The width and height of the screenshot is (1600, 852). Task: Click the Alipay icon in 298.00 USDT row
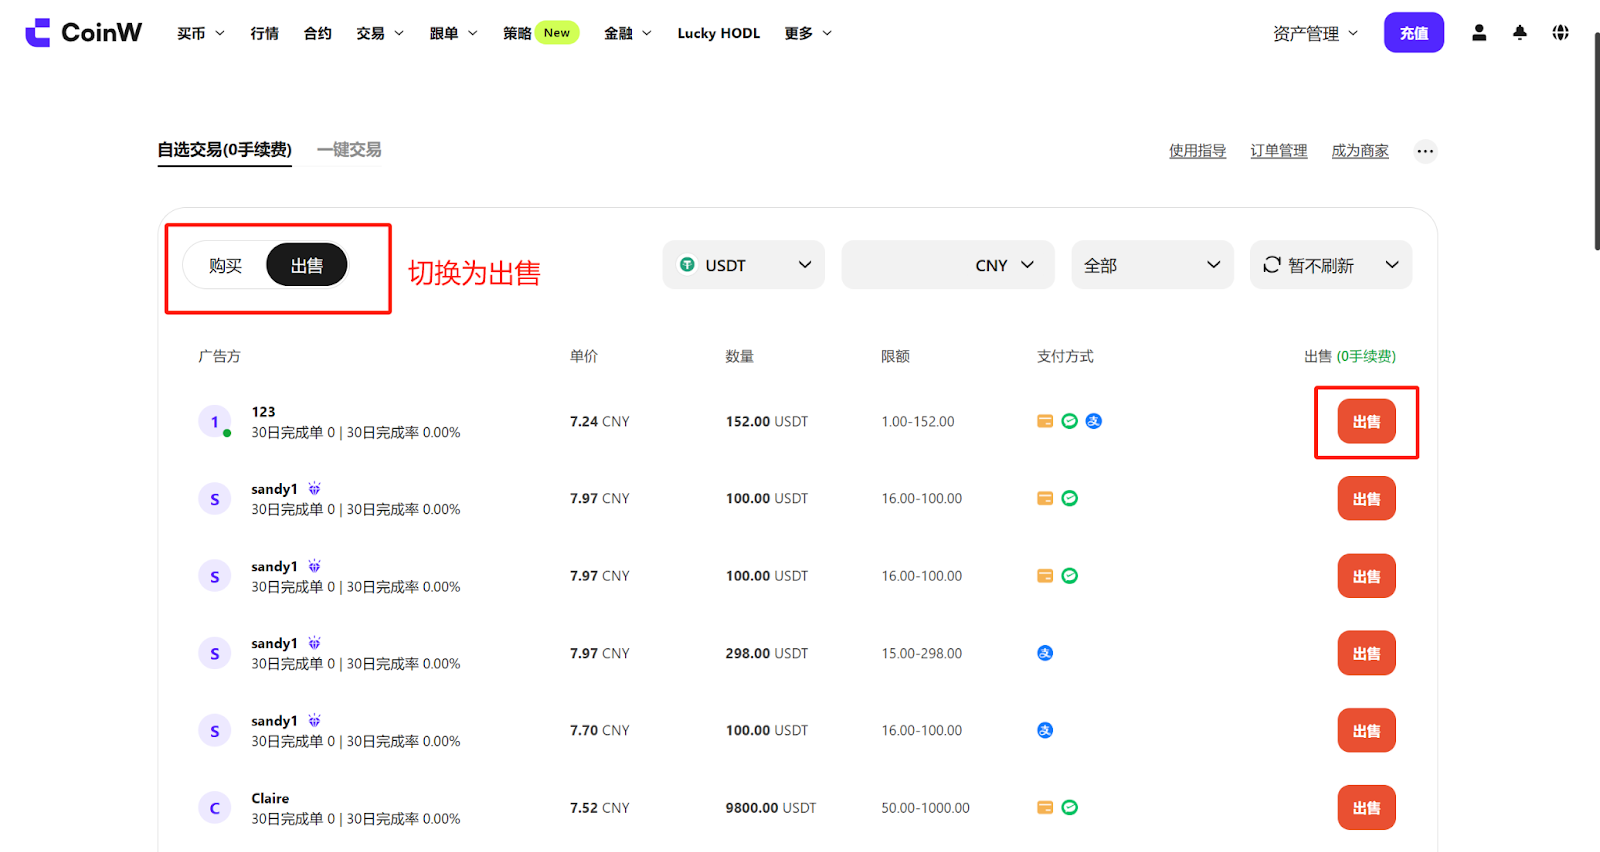pyautogui.click(x=1045, y=653)
